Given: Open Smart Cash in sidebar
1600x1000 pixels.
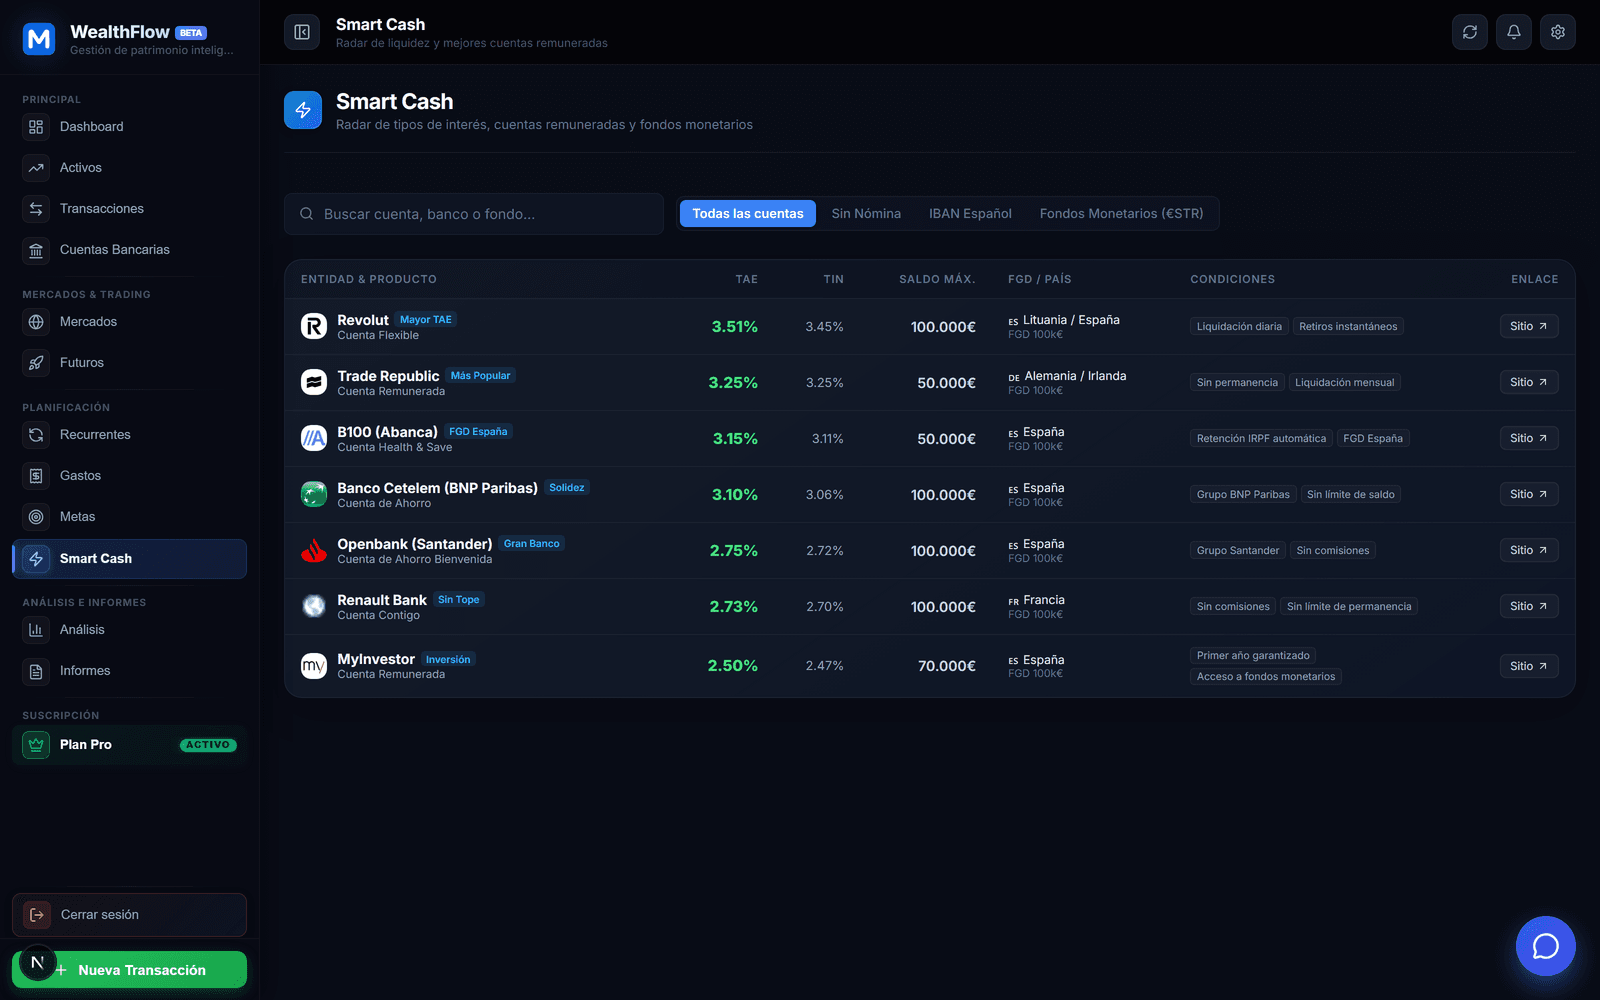Looking at the screenshot, I should coord(130,559).
